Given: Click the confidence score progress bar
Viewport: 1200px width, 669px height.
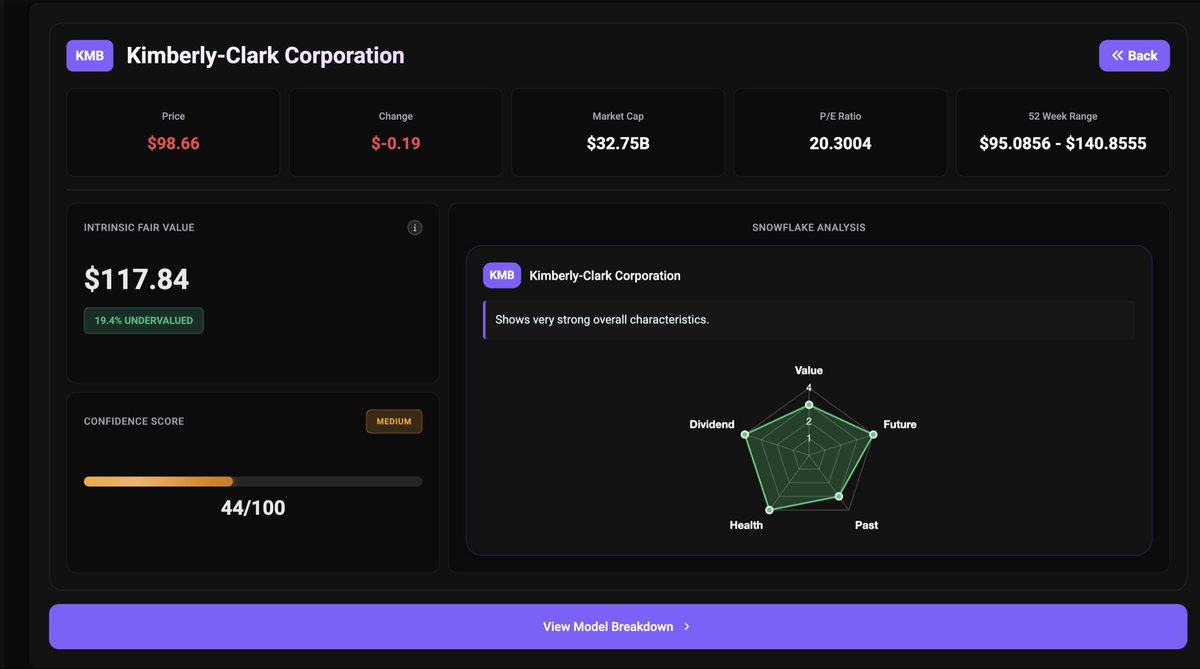Looking at the screenshot, I should (x=253, y=481).
